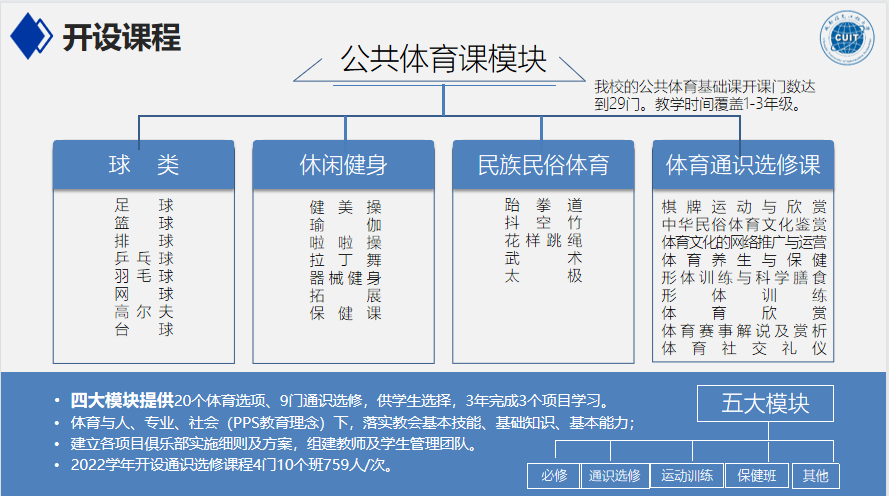Click the 运动训练 module box
Viewport: 889px width, 496px height.
click(688, 475)
